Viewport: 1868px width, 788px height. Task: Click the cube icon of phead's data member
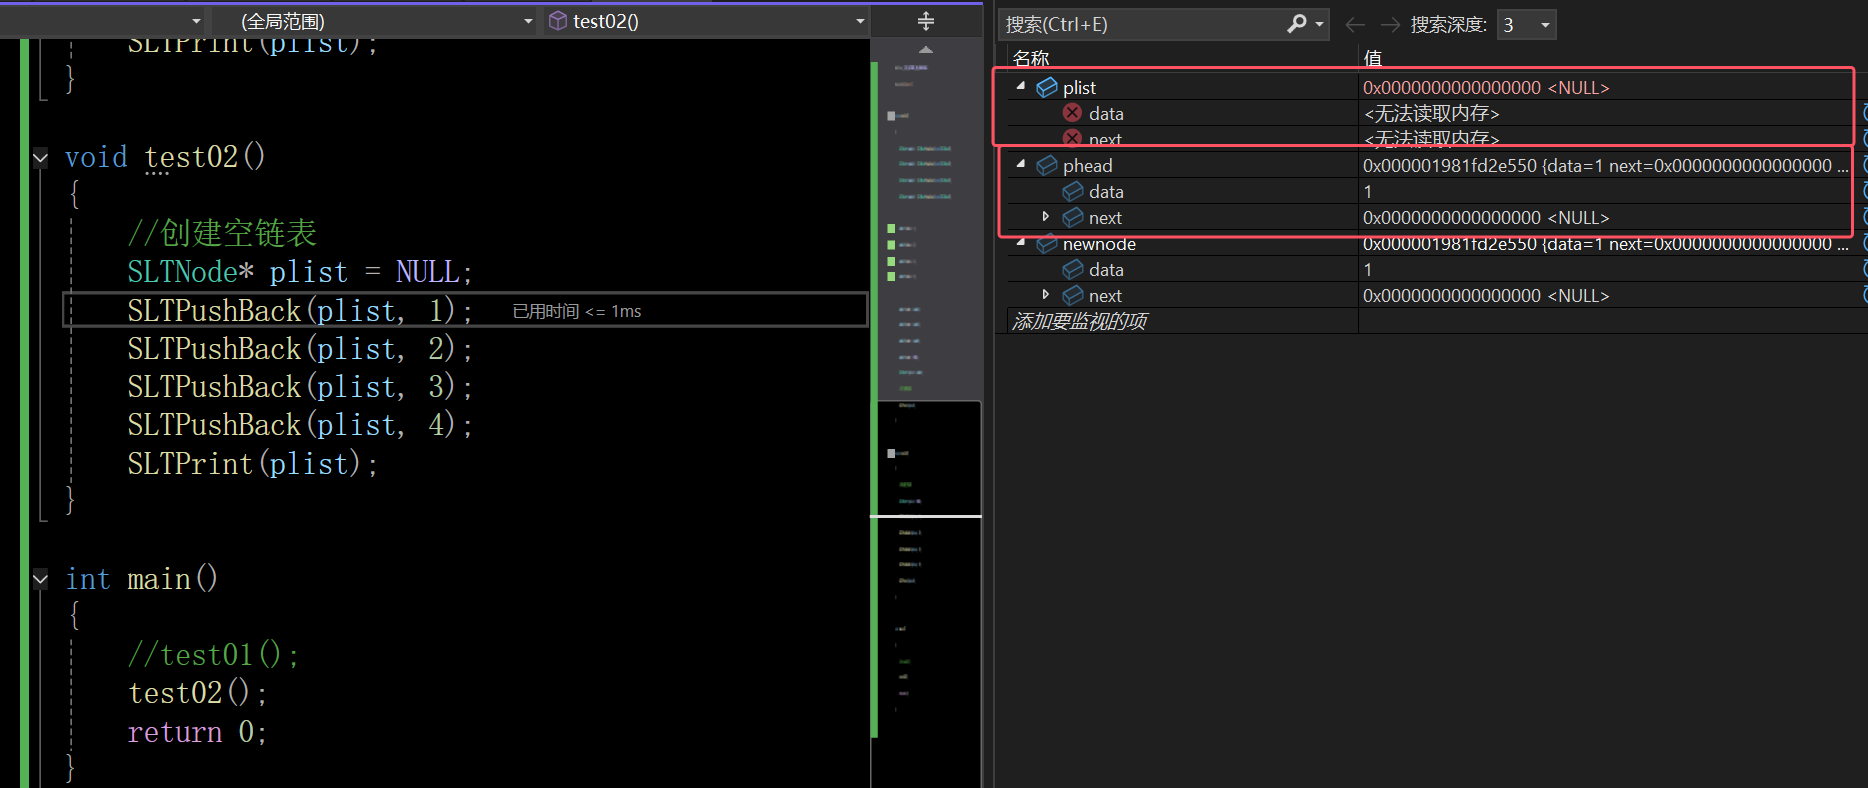pyautogui.click(x=1073, y=191)
